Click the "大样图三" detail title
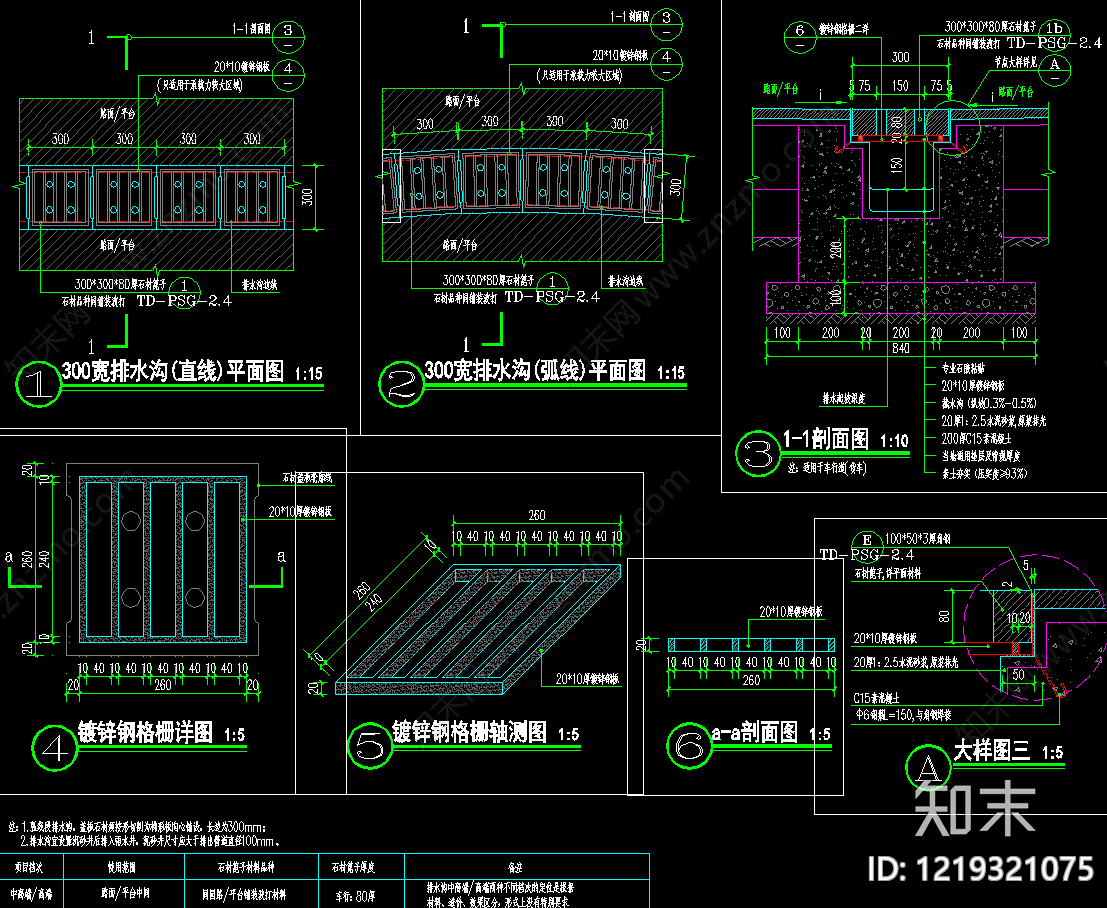 tap(992, 750)
